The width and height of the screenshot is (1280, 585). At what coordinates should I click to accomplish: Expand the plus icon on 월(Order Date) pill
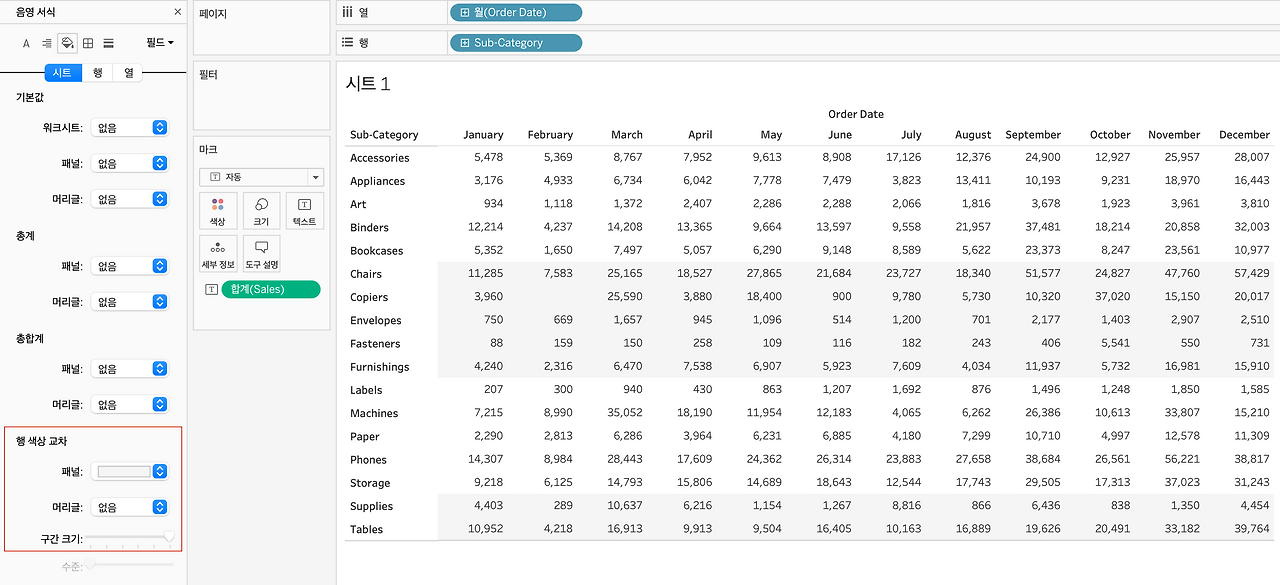[x=465, y=13]
